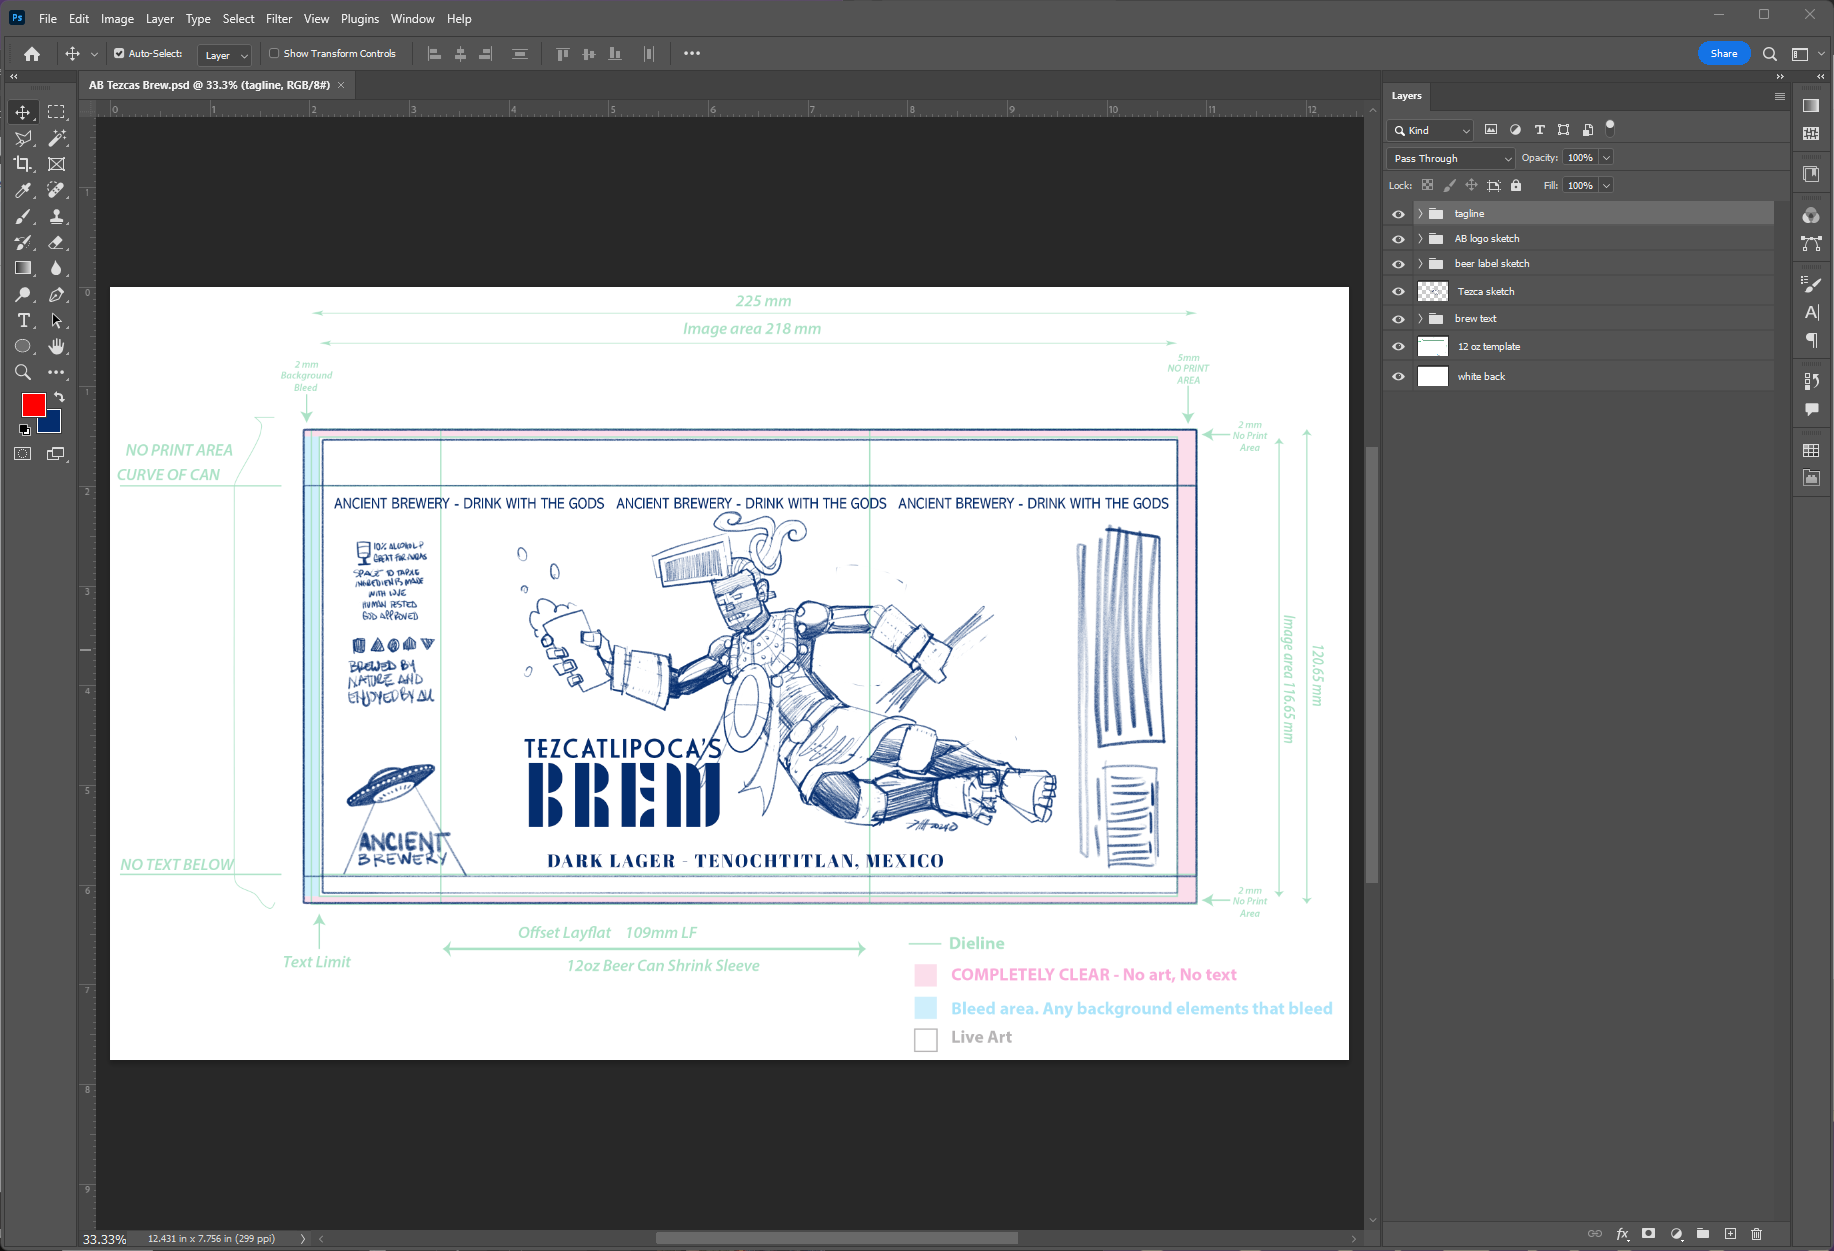1834x1251 pixels.
Task: Select the Gradient tool
Action: pyautogui.click(x=23, y=268)
